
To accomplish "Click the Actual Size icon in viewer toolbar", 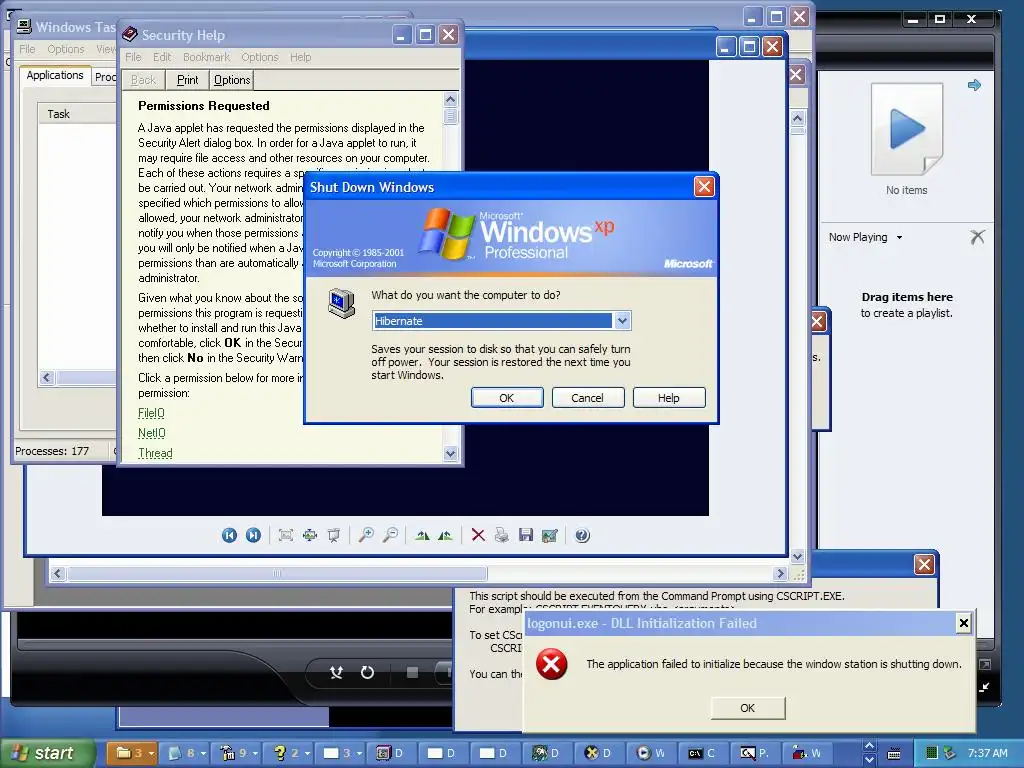I will 310,536.
